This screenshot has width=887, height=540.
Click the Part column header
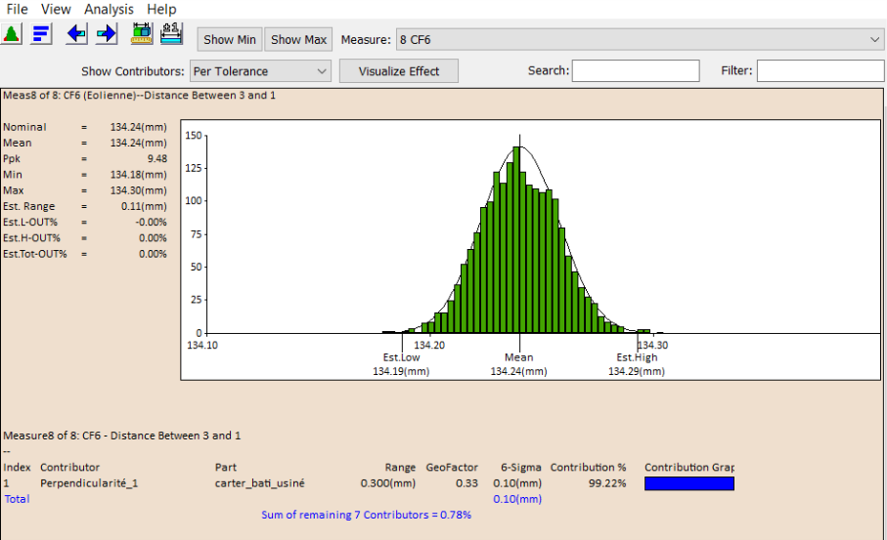226,468
